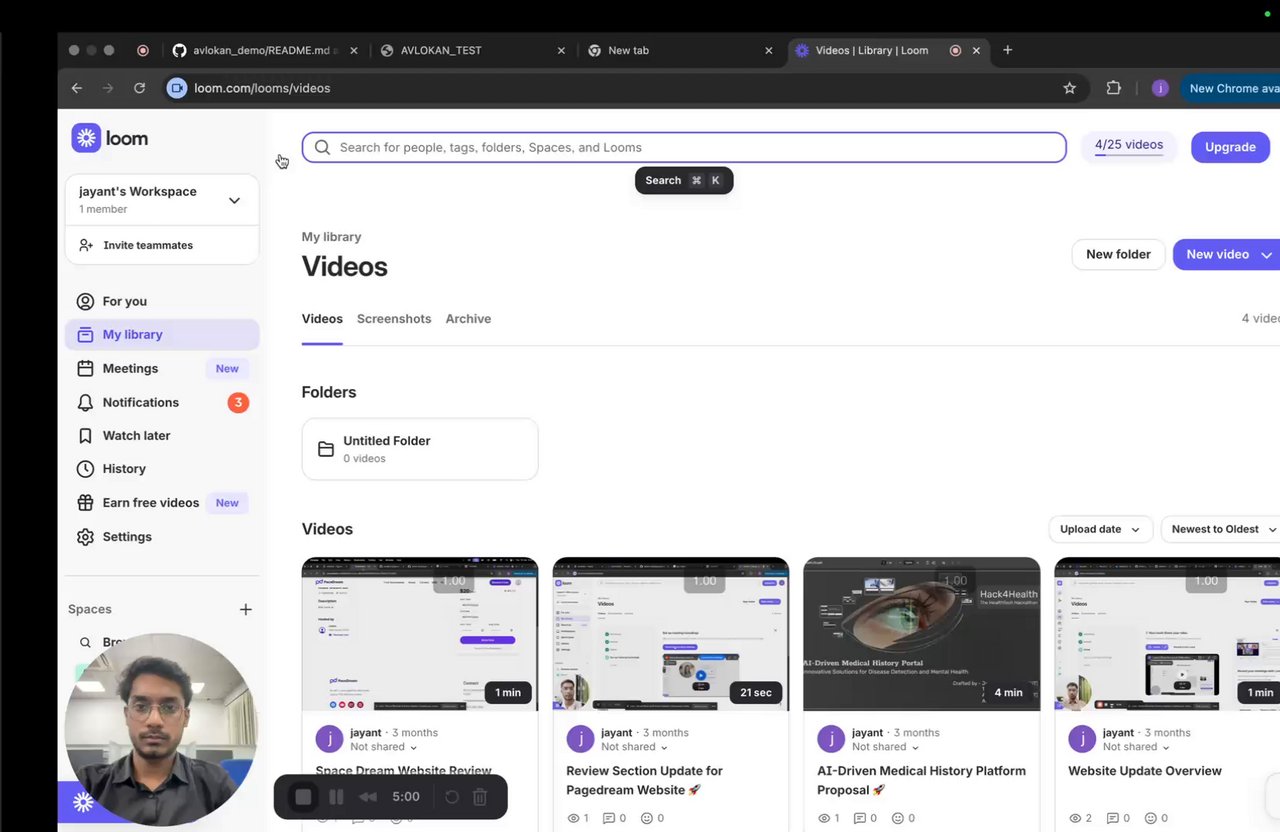Add a new Space with plus icon
This screenshot has height=832, width=1280.
(245, 609)
